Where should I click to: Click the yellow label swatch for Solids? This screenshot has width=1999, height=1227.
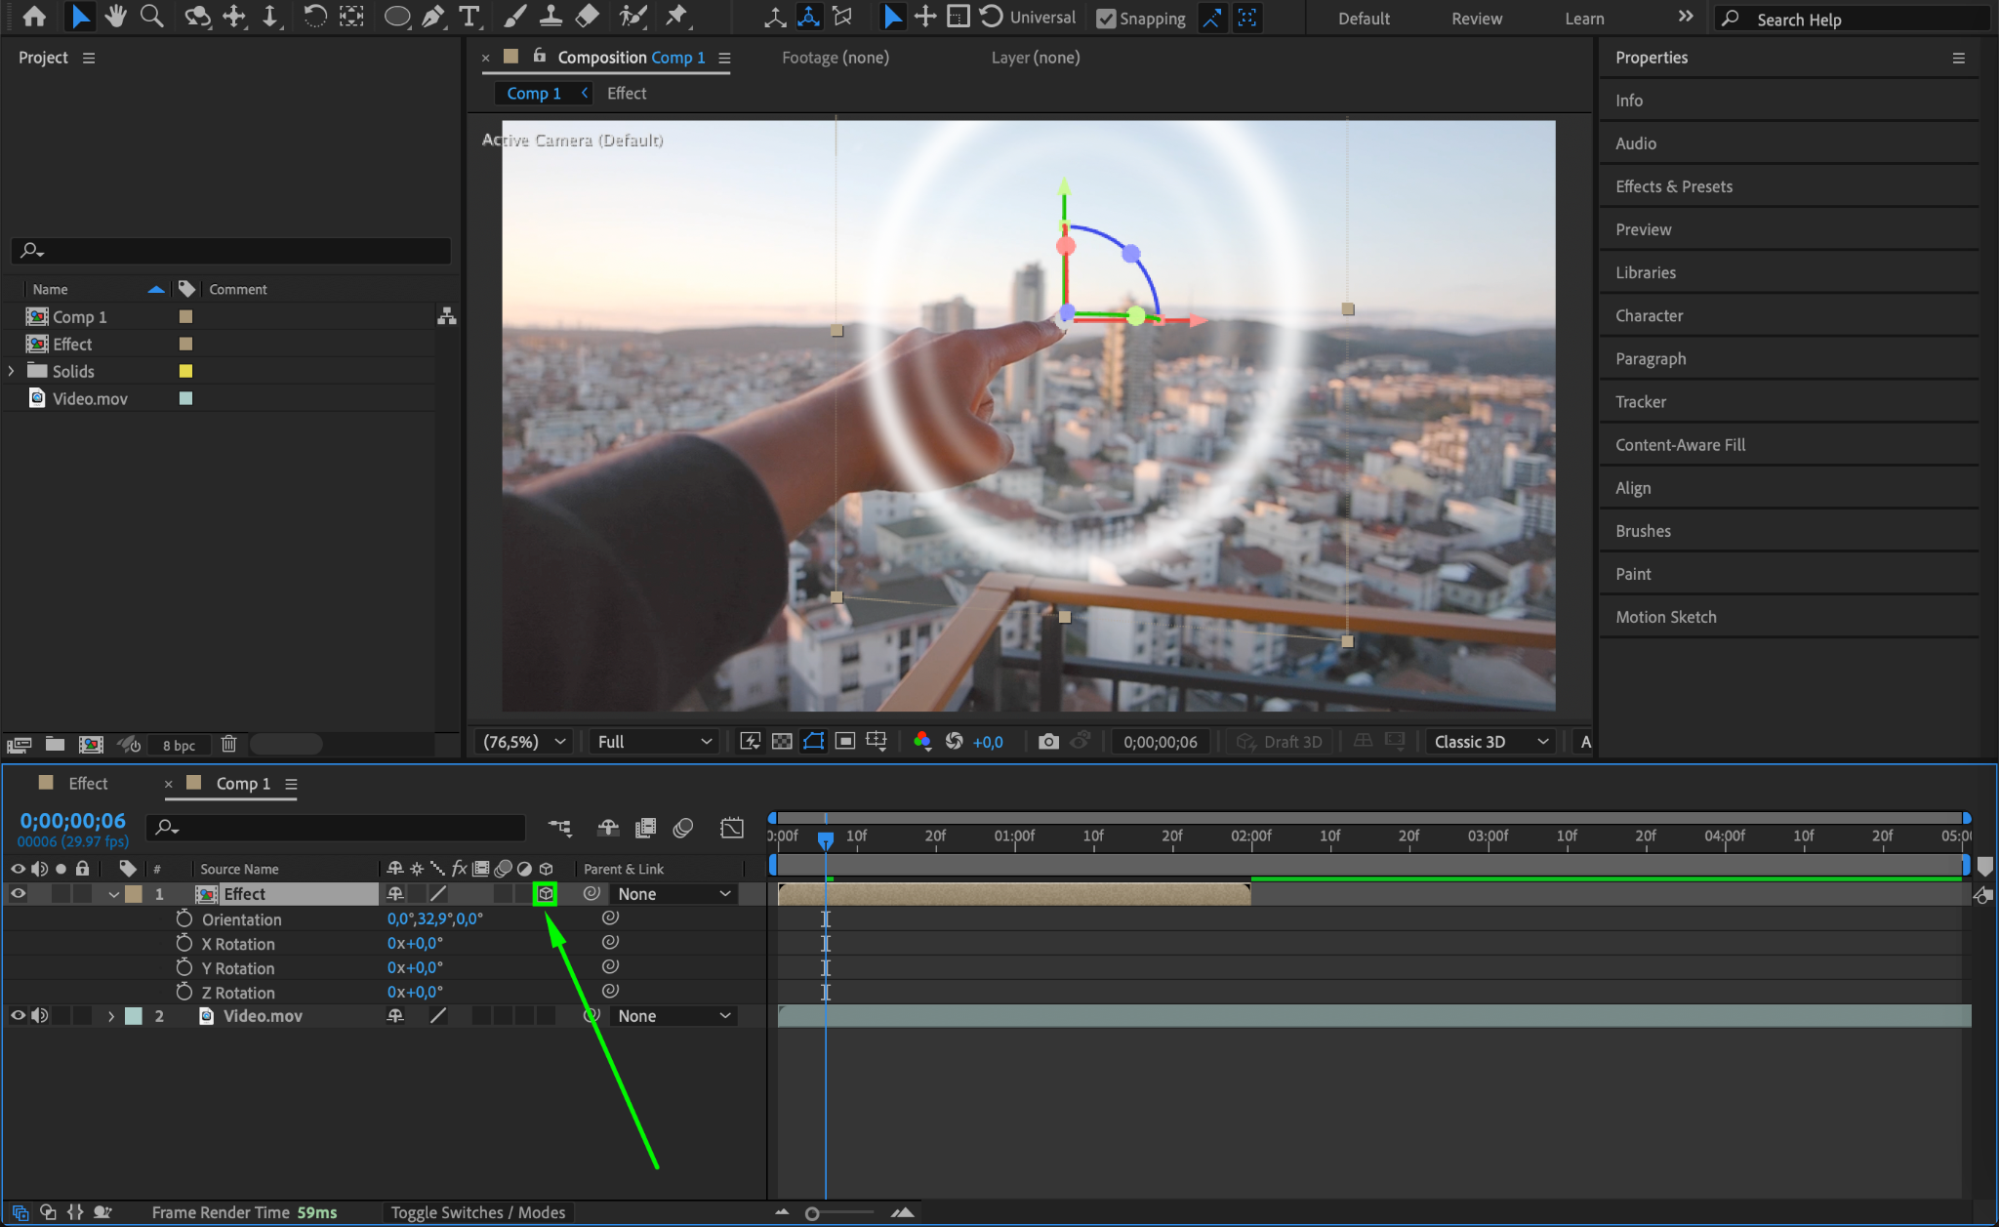(x=185, y=371)
